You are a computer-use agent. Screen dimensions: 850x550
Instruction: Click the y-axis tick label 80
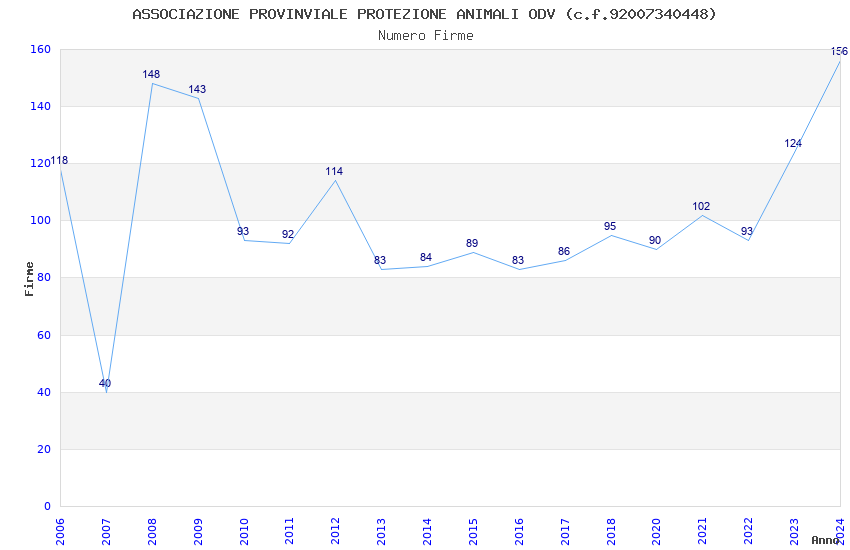click(44, 277)
